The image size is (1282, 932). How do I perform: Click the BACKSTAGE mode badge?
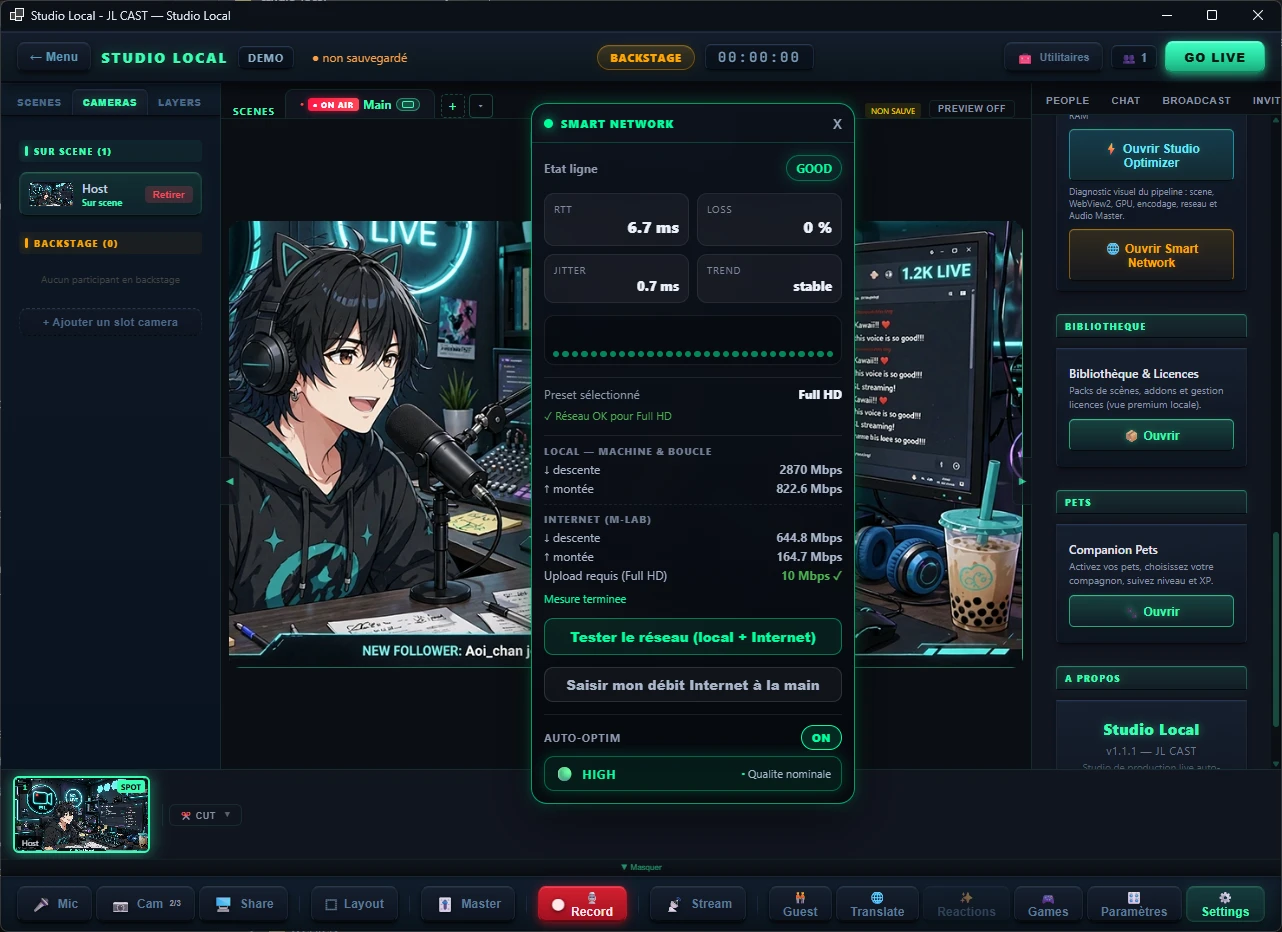point(646,58)
